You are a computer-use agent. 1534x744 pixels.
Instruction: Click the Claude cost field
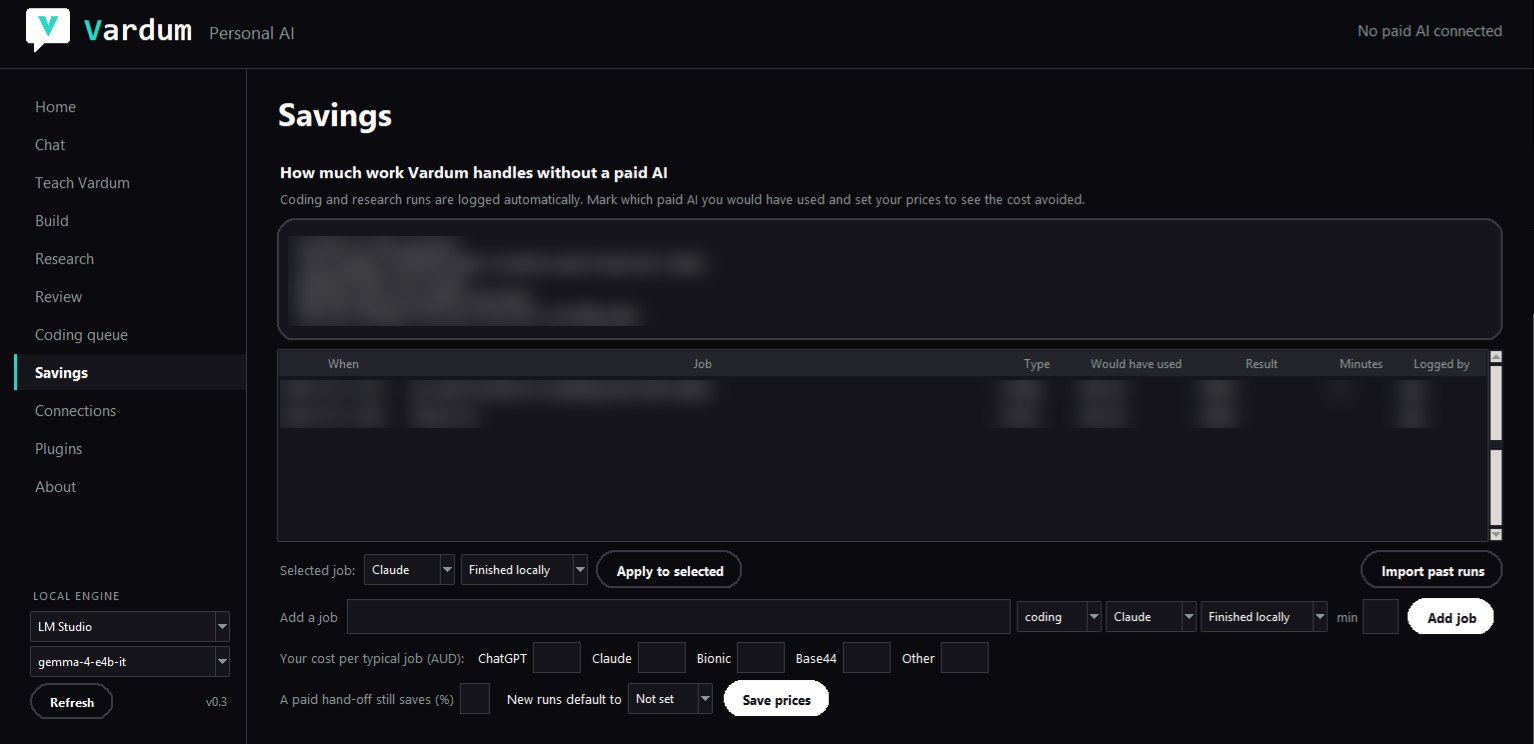661,658
